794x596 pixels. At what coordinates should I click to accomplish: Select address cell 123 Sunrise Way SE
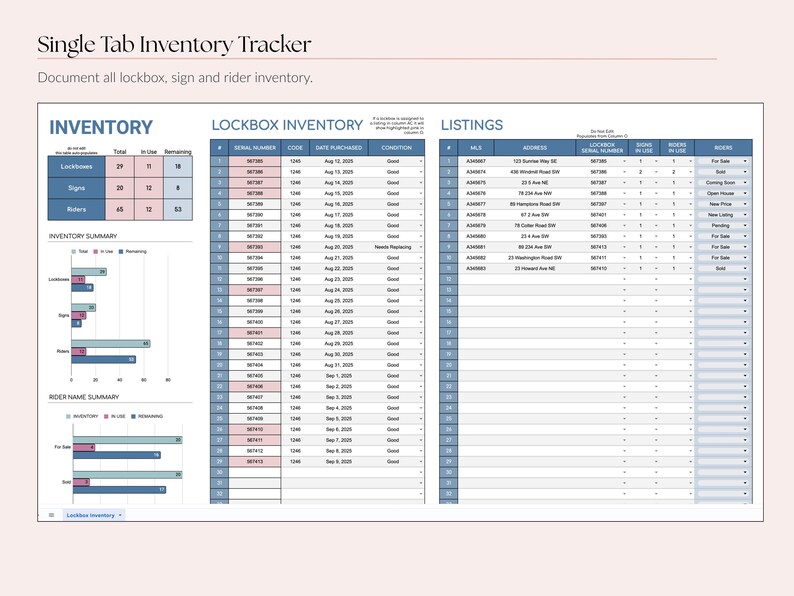535,161
